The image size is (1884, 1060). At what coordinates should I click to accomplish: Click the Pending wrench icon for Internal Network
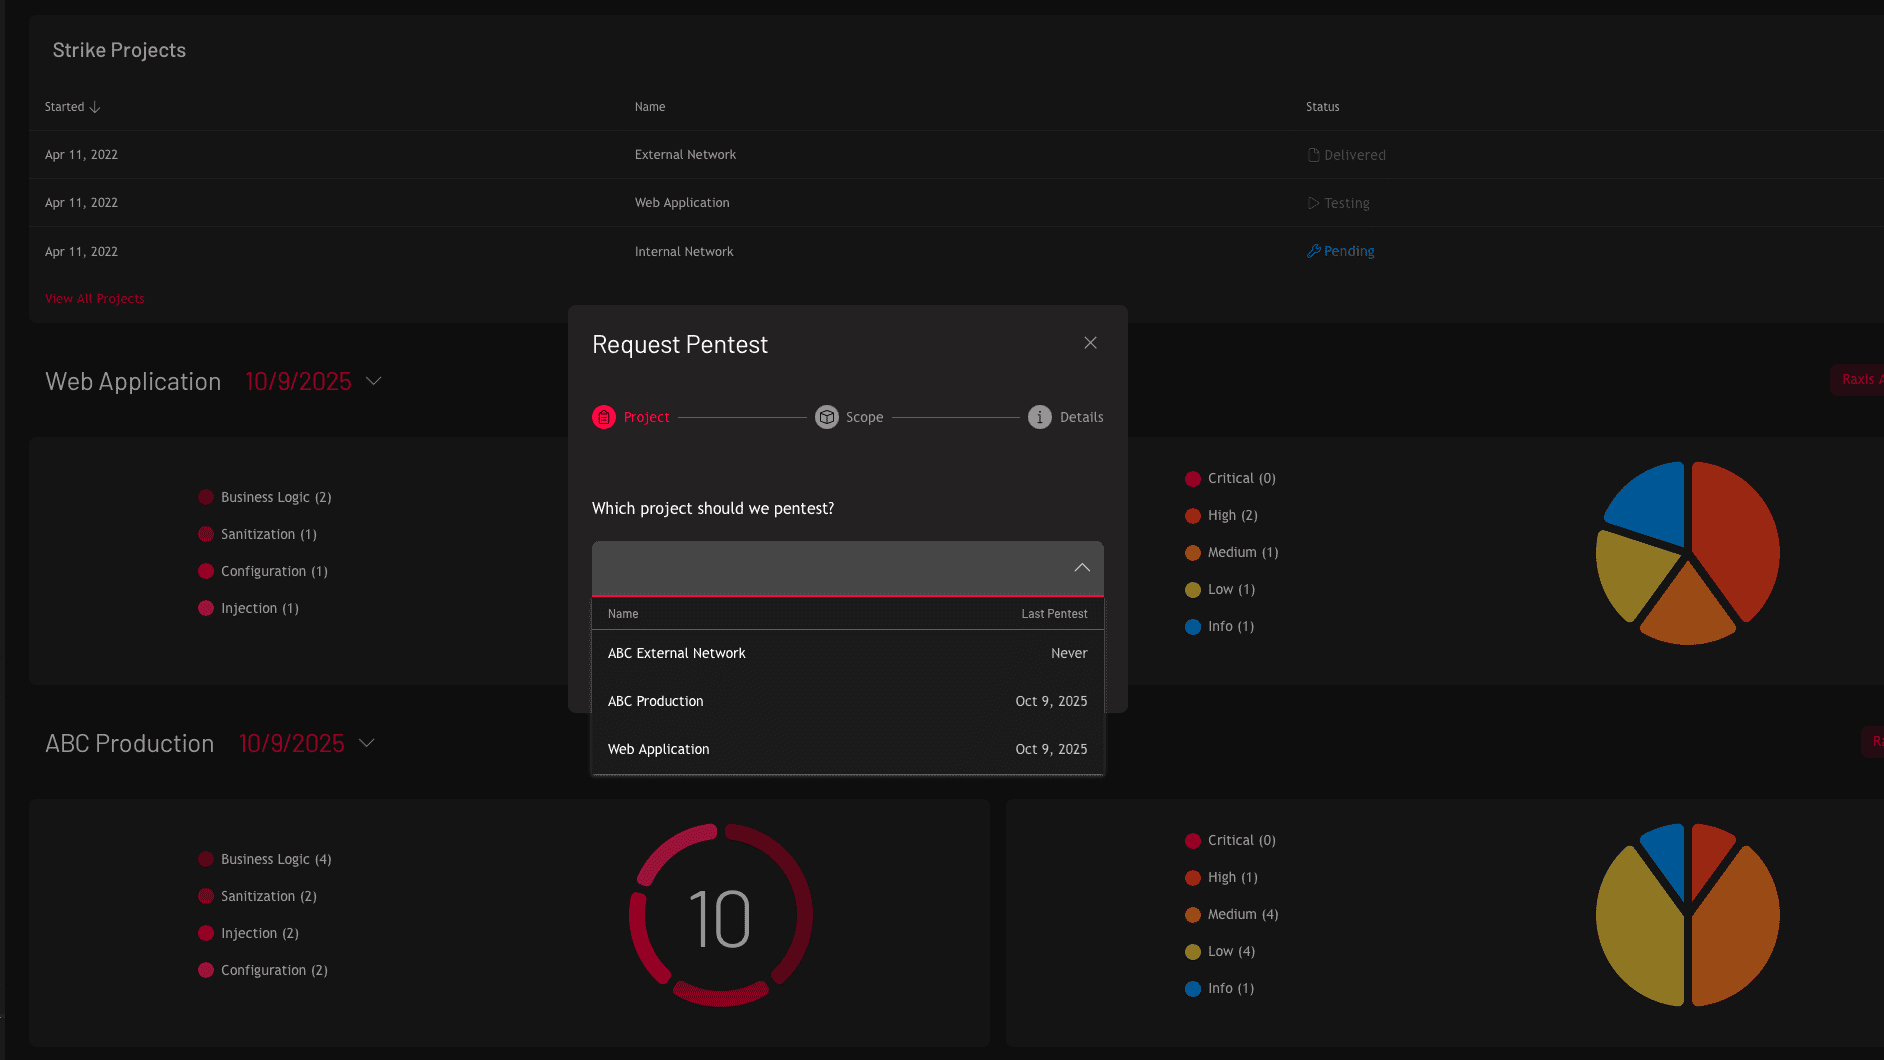[1313, 251]
